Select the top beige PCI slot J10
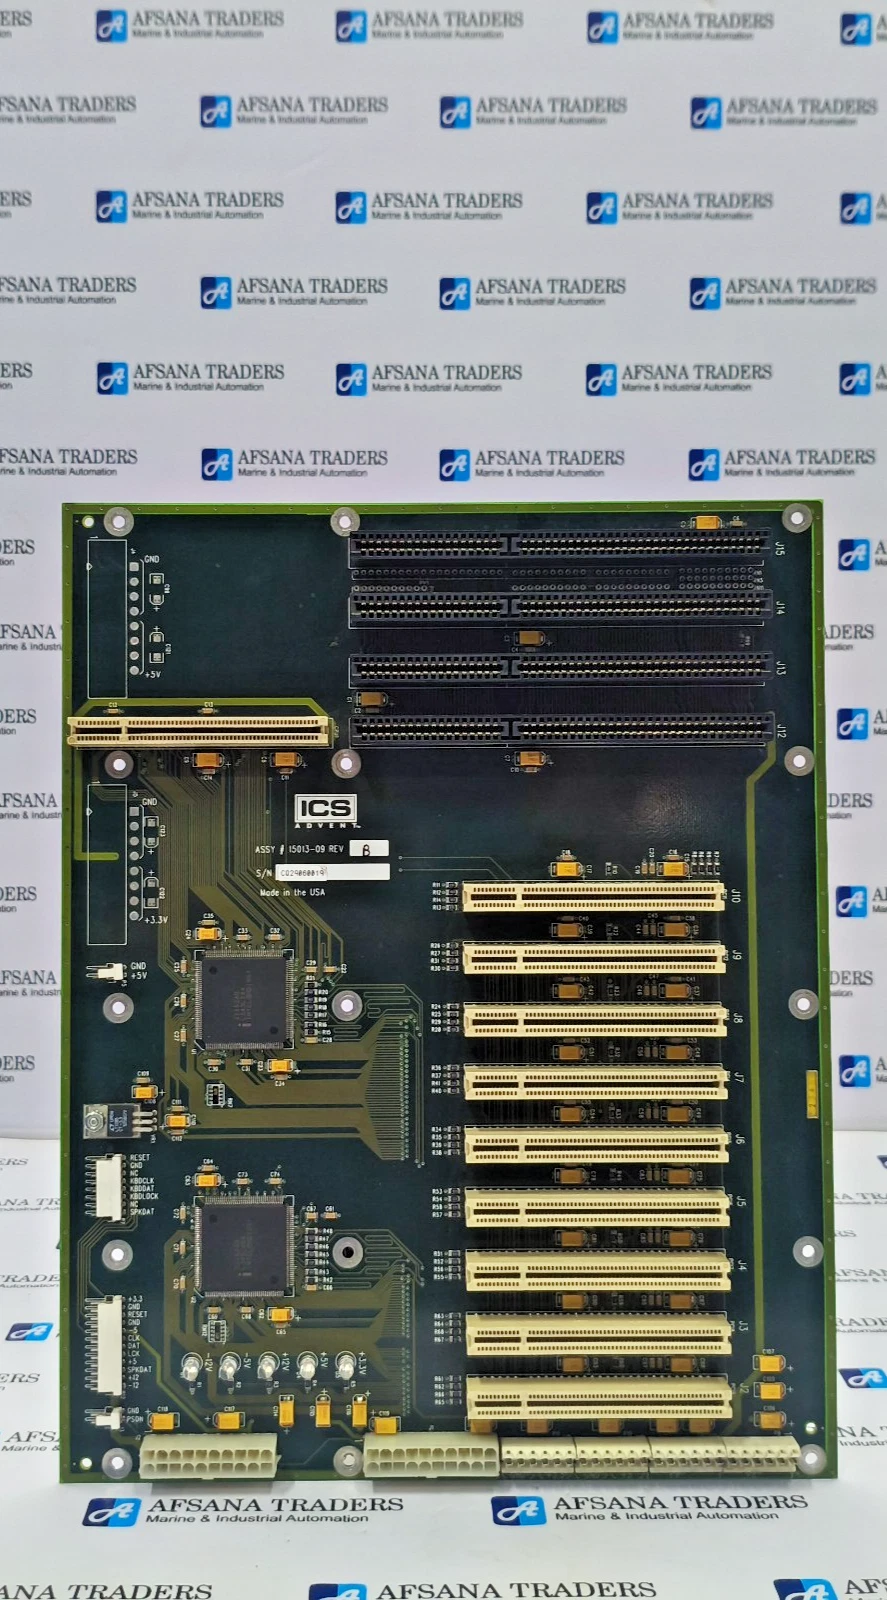Viewport: 887px width, 1600px height. pyautogui.click(x=593, y=896)
